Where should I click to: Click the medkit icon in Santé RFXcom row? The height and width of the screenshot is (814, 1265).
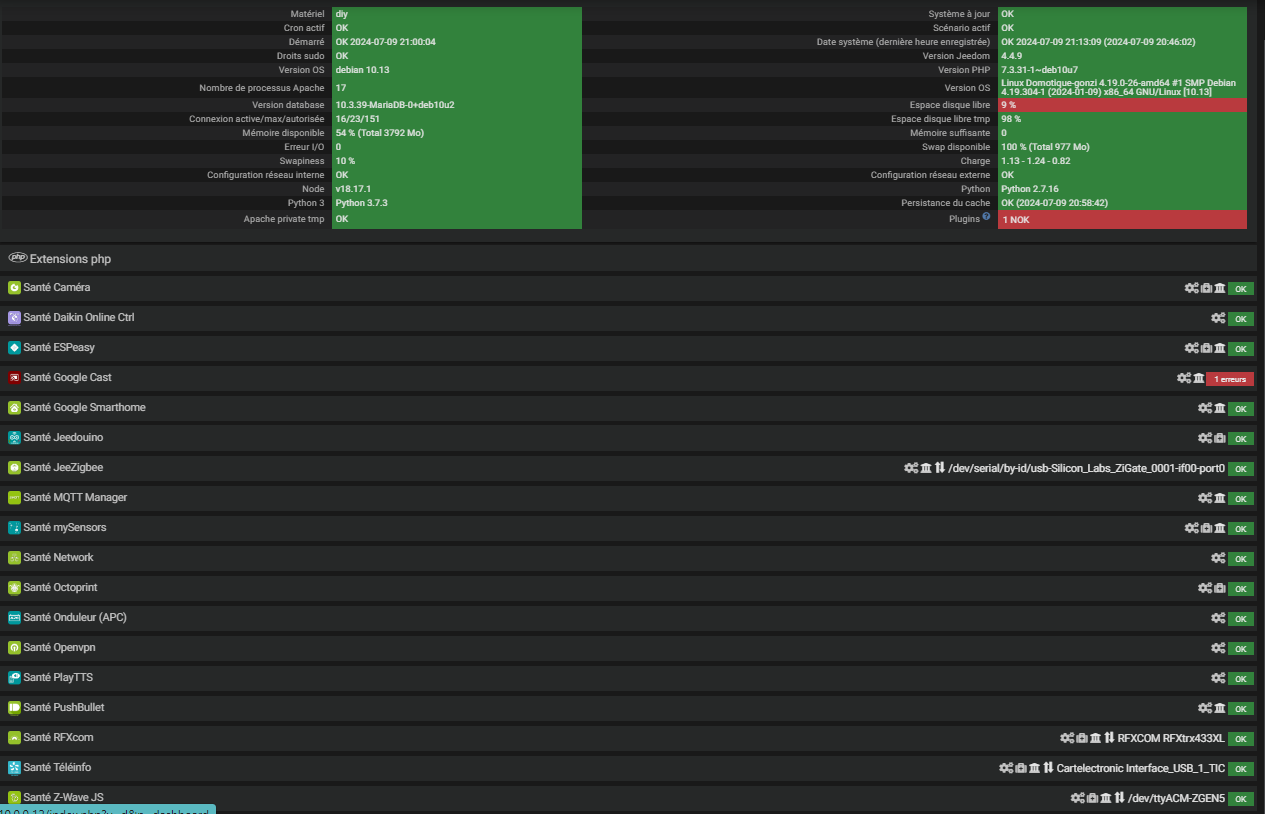(x=1082, y=738)
